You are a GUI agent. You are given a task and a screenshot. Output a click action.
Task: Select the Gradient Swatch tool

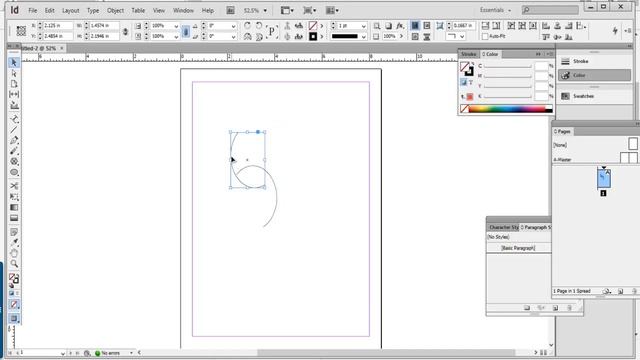click(14, 207)
